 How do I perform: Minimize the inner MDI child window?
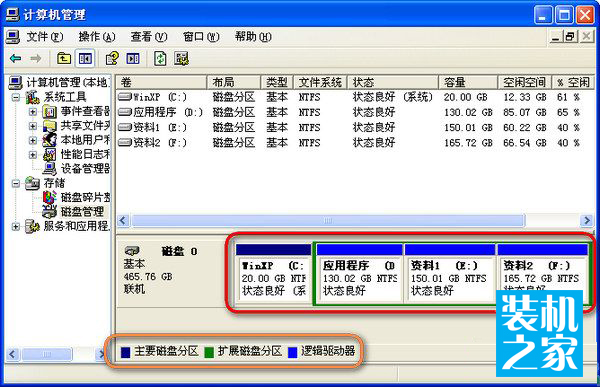557,37
